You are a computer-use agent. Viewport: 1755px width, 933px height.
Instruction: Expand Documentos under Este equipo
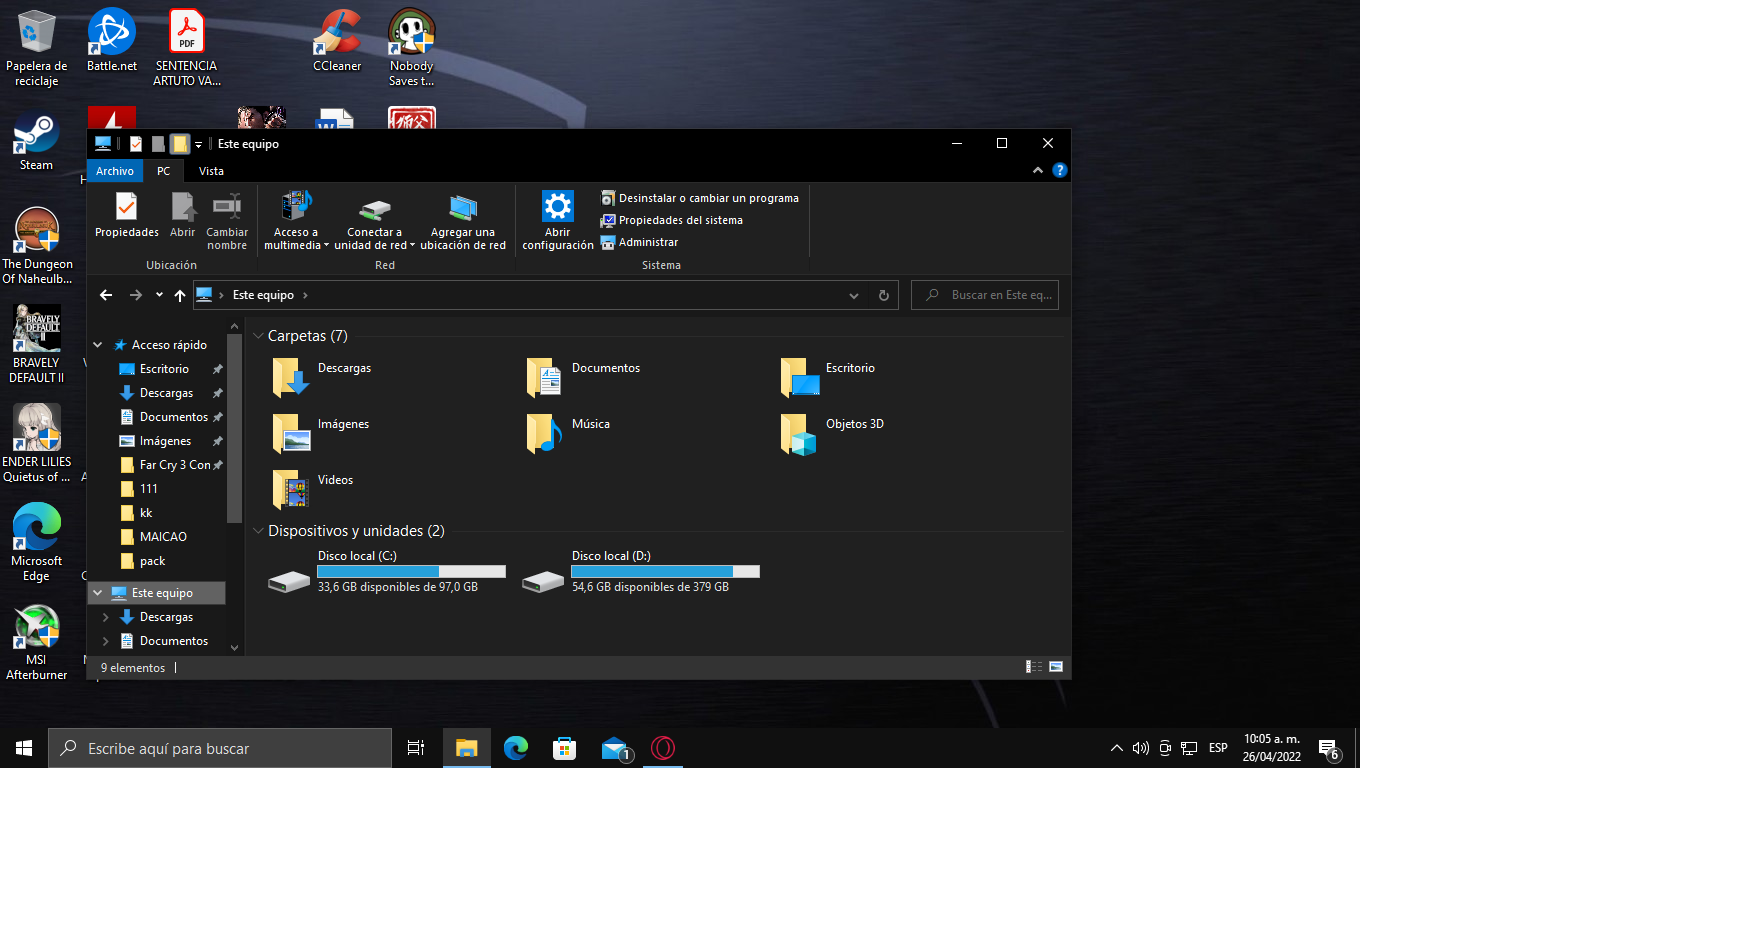click(x=106, y=641)
